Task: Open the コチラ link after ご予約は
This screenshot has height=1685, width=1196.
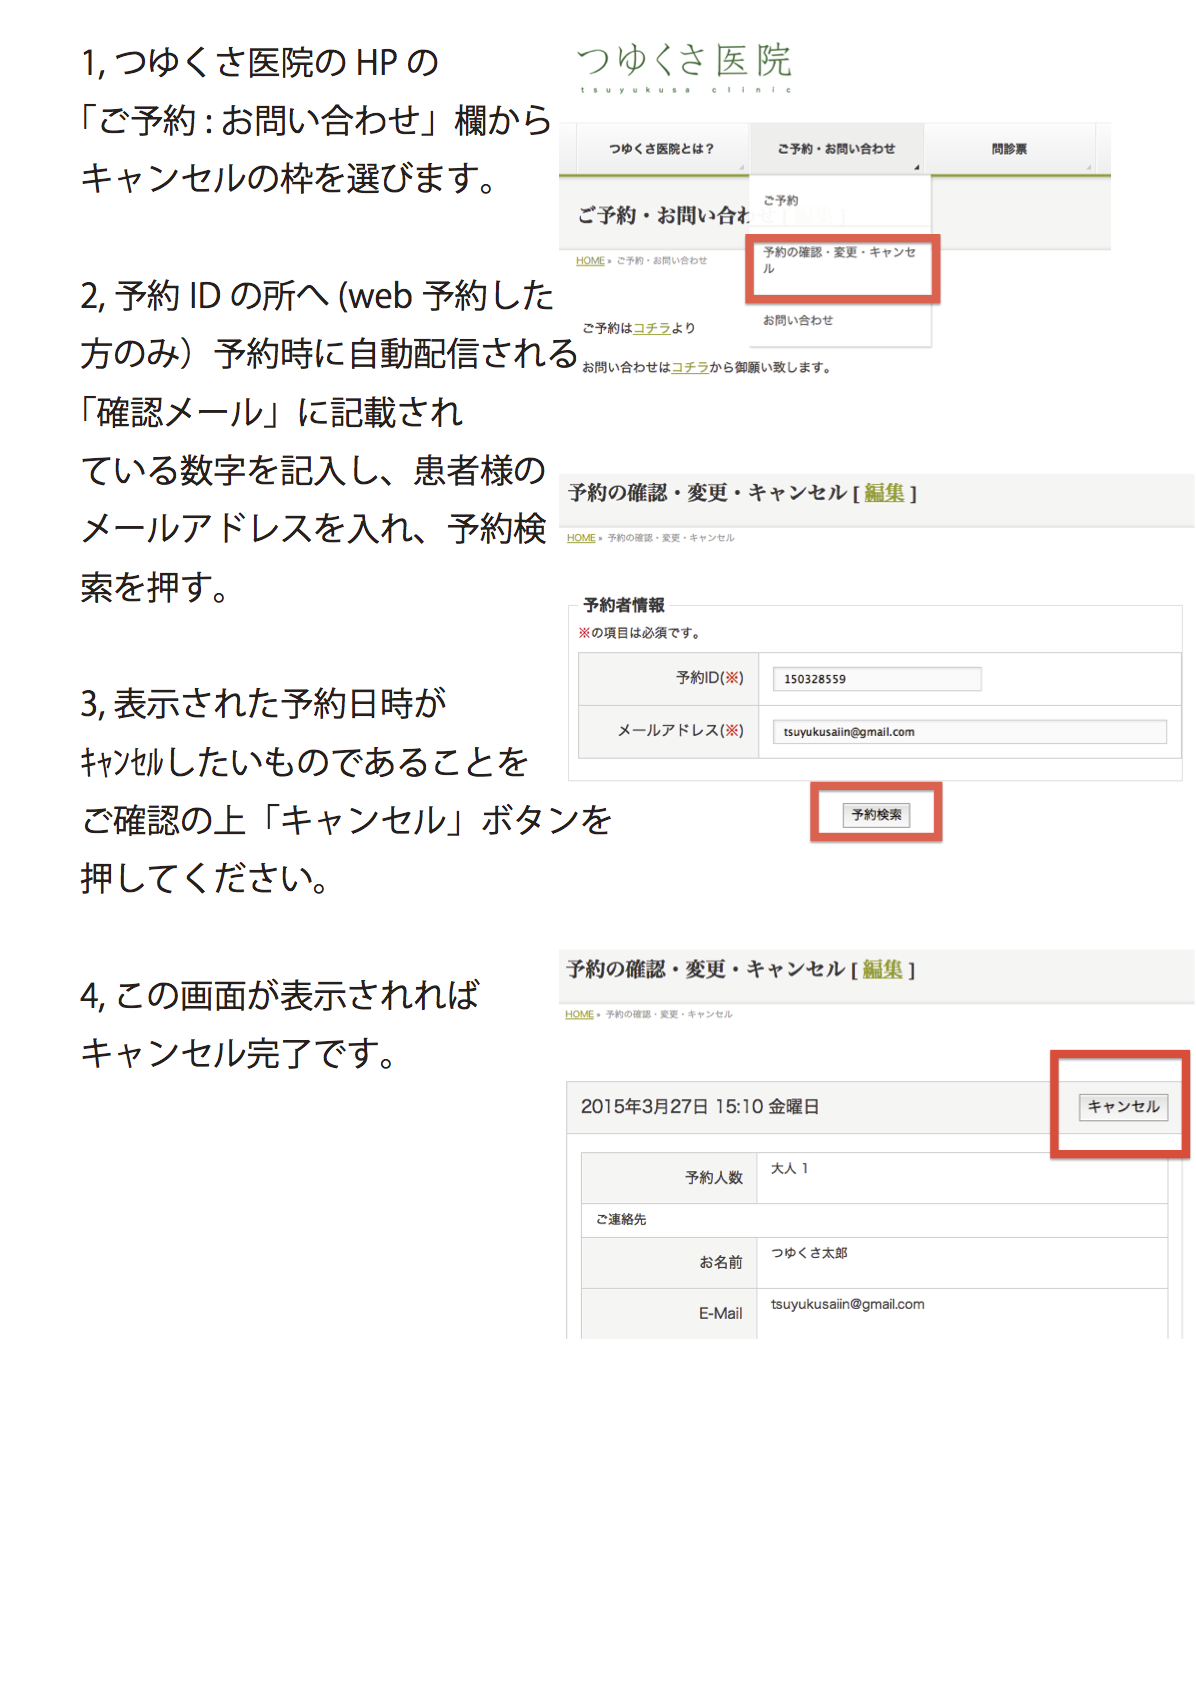Action: coord(652,328)
